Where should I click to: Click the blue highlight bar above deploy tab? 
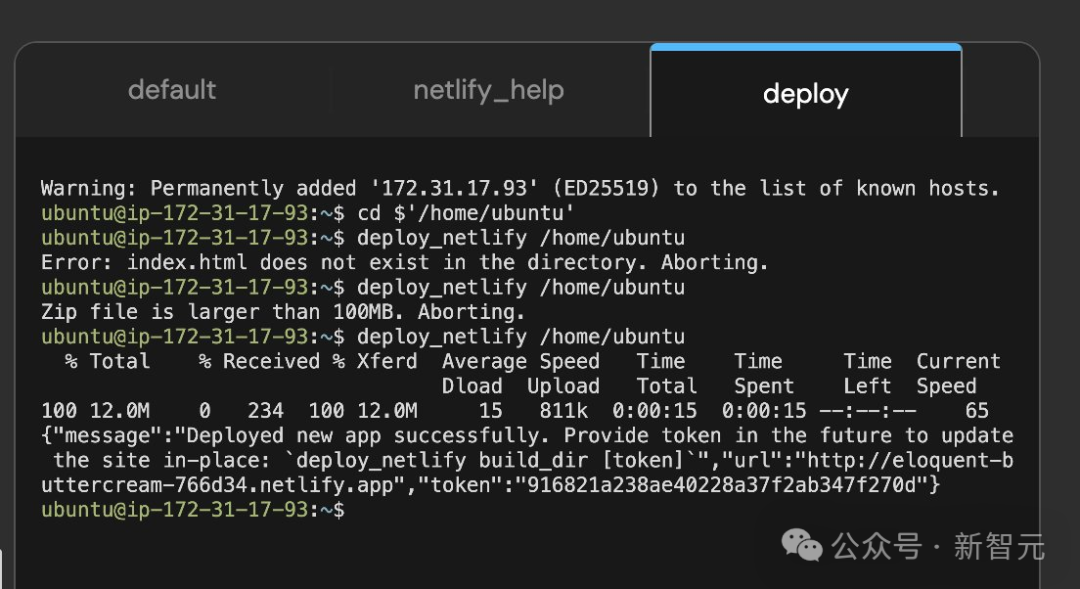pyautogui.click(x=805, y=47)
